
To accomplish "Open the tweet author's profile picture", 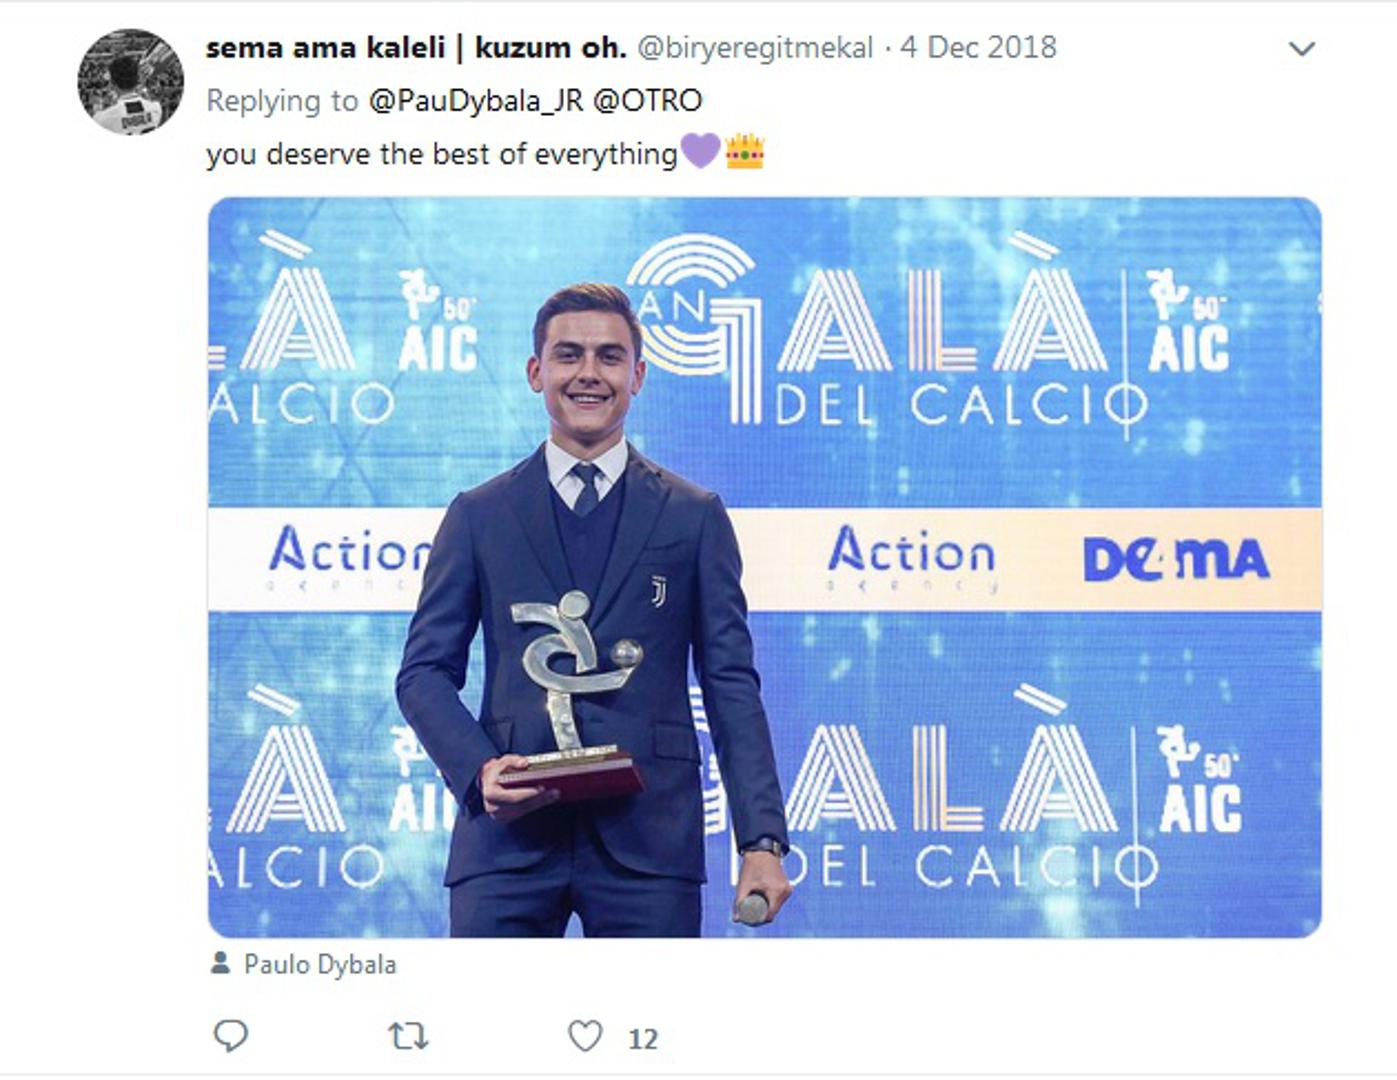I will coord(131,82).
